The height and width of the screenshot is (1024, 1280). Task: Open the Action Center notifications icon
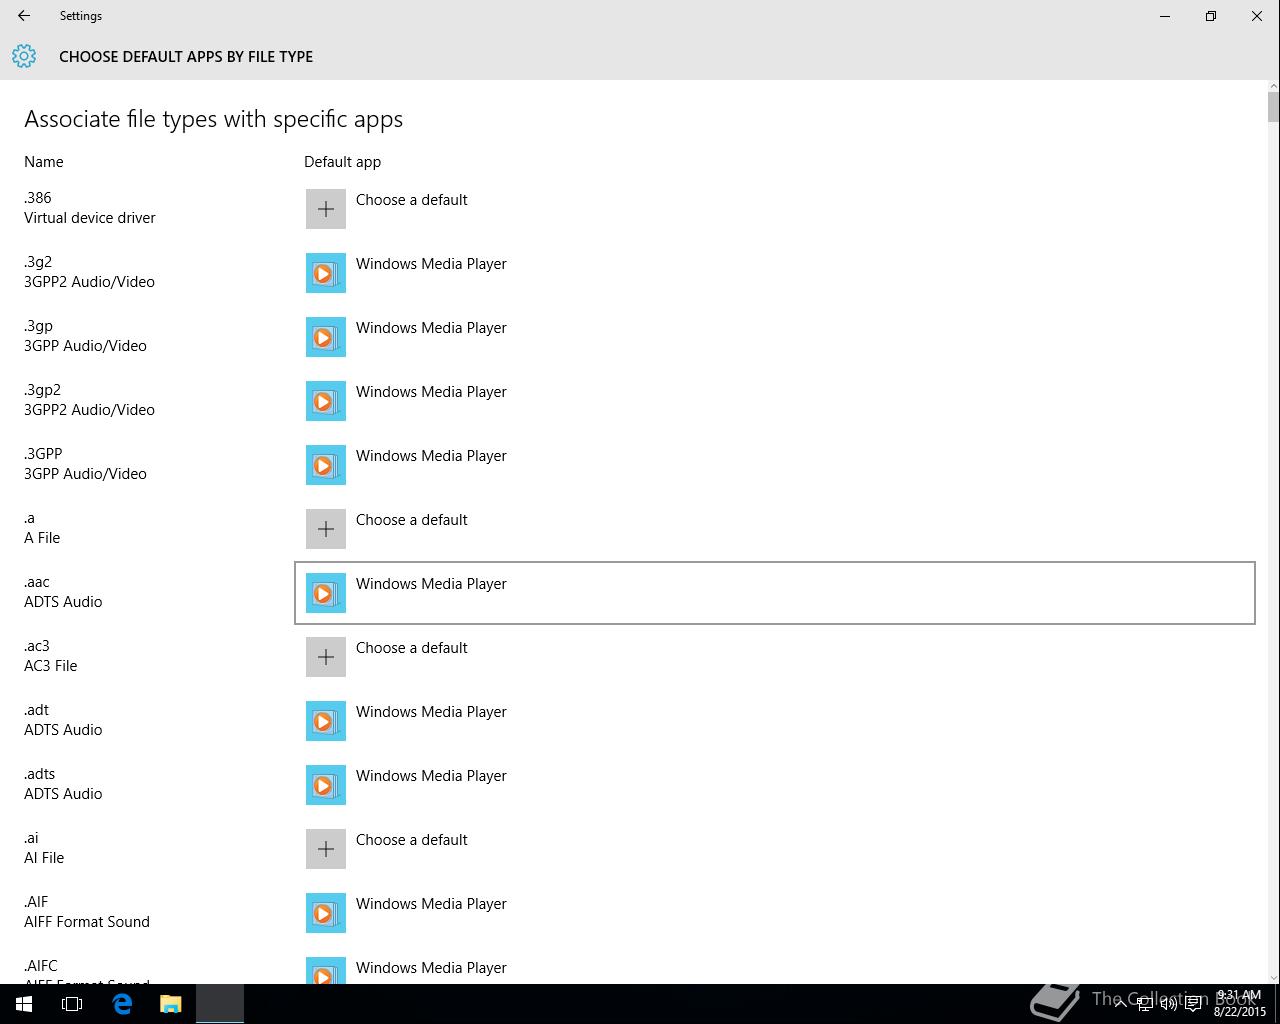coord(1193,1004)
